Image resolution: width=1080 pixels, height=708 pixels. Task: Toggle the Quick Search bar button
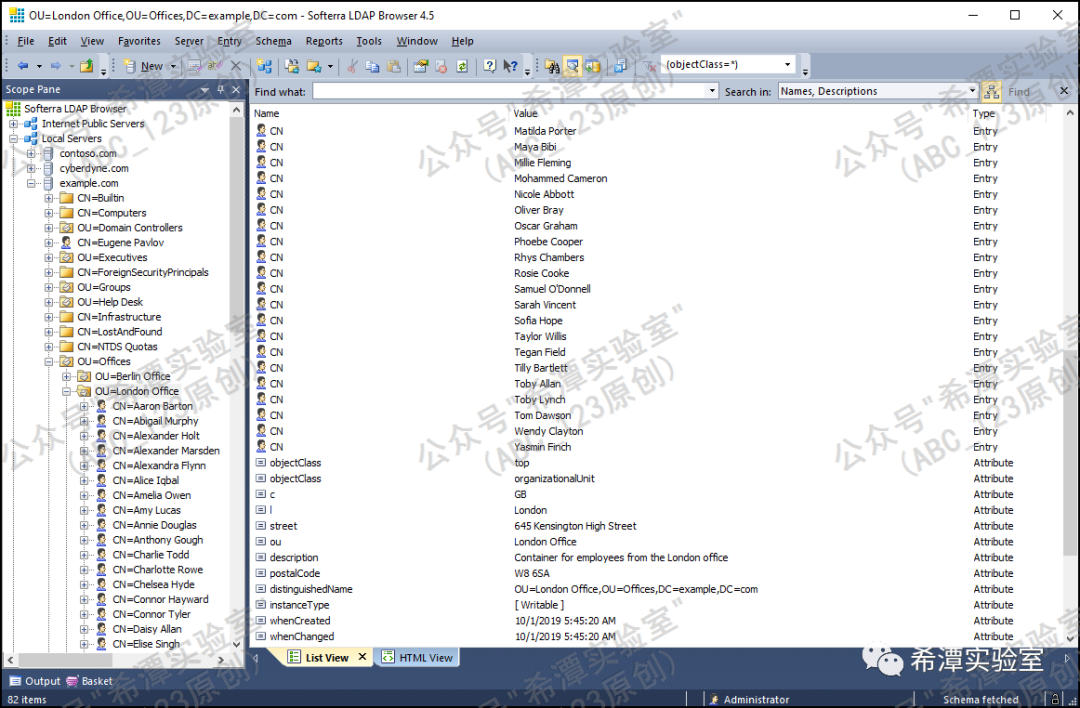(572, 66)
